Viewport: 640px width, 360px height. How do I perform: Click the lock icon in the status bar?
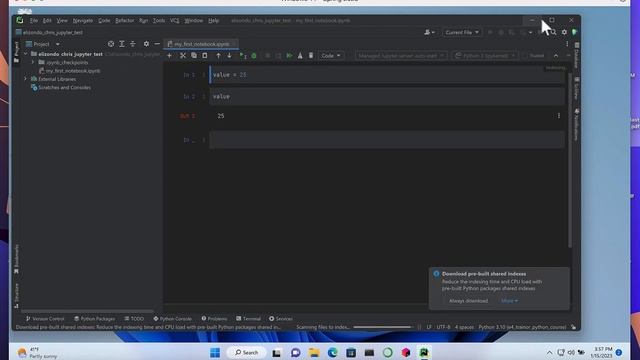point(573,327)
